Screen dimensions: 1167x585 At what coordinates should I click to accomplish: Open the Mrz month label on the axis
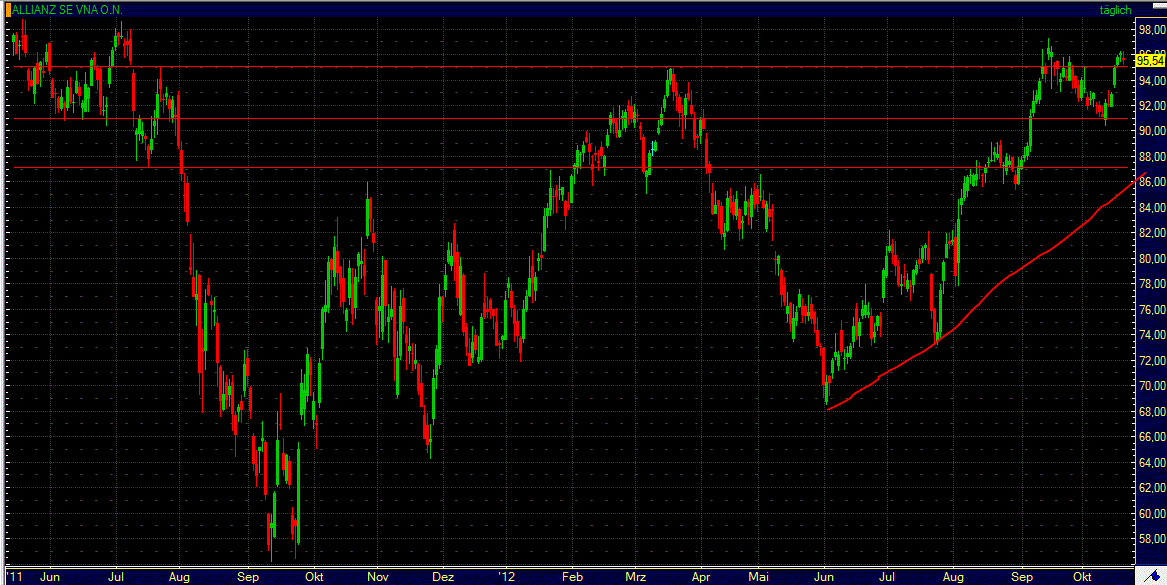(635, 578)
